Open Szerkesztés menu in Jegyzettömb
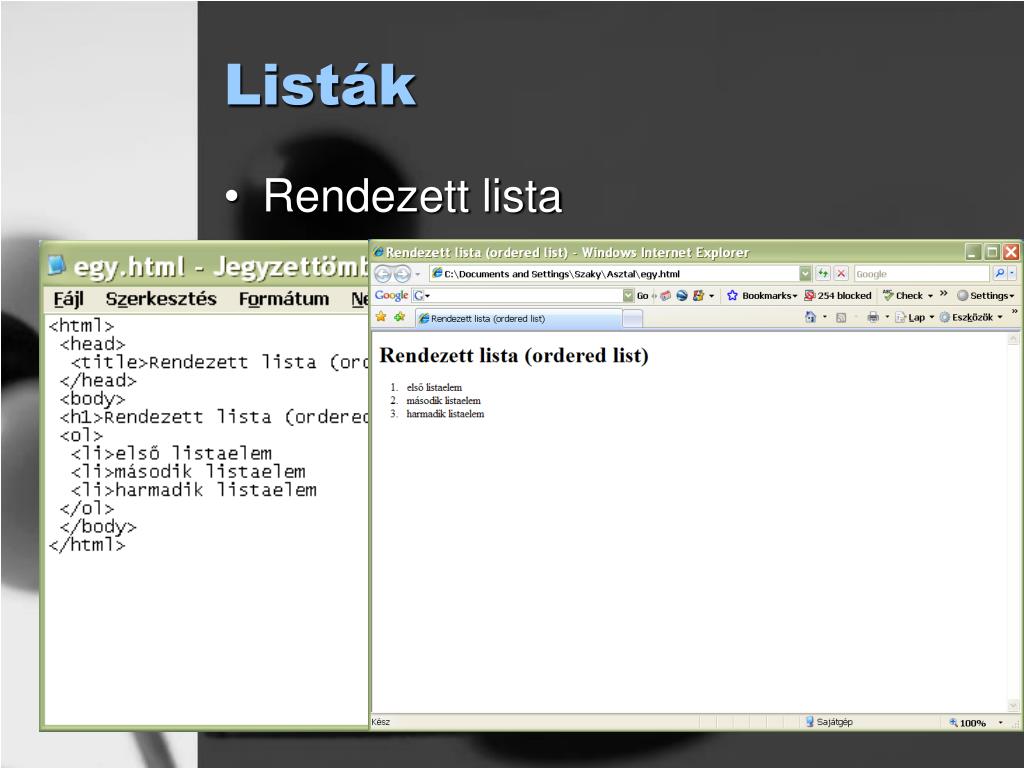Screen dimensions: 1024x768 click(161, 299)
